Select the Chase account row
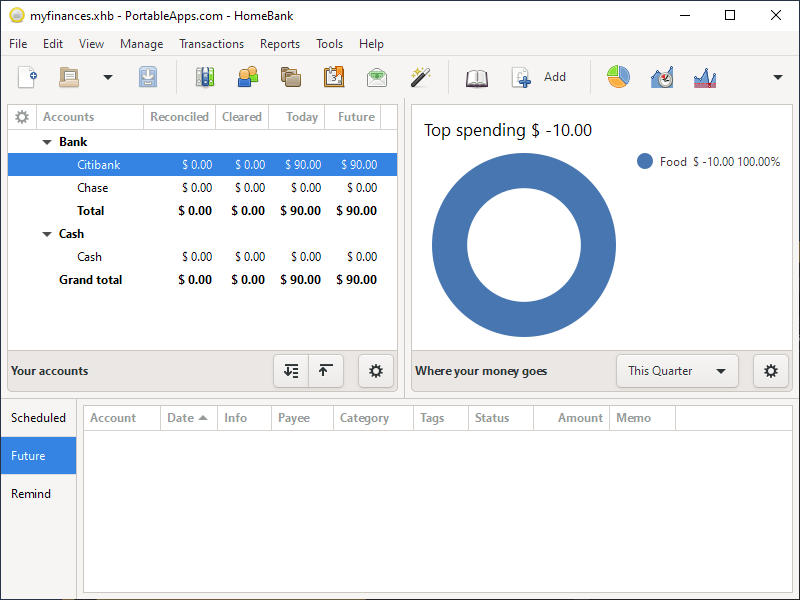Screen dimensions: 800x600 [93, 188]
